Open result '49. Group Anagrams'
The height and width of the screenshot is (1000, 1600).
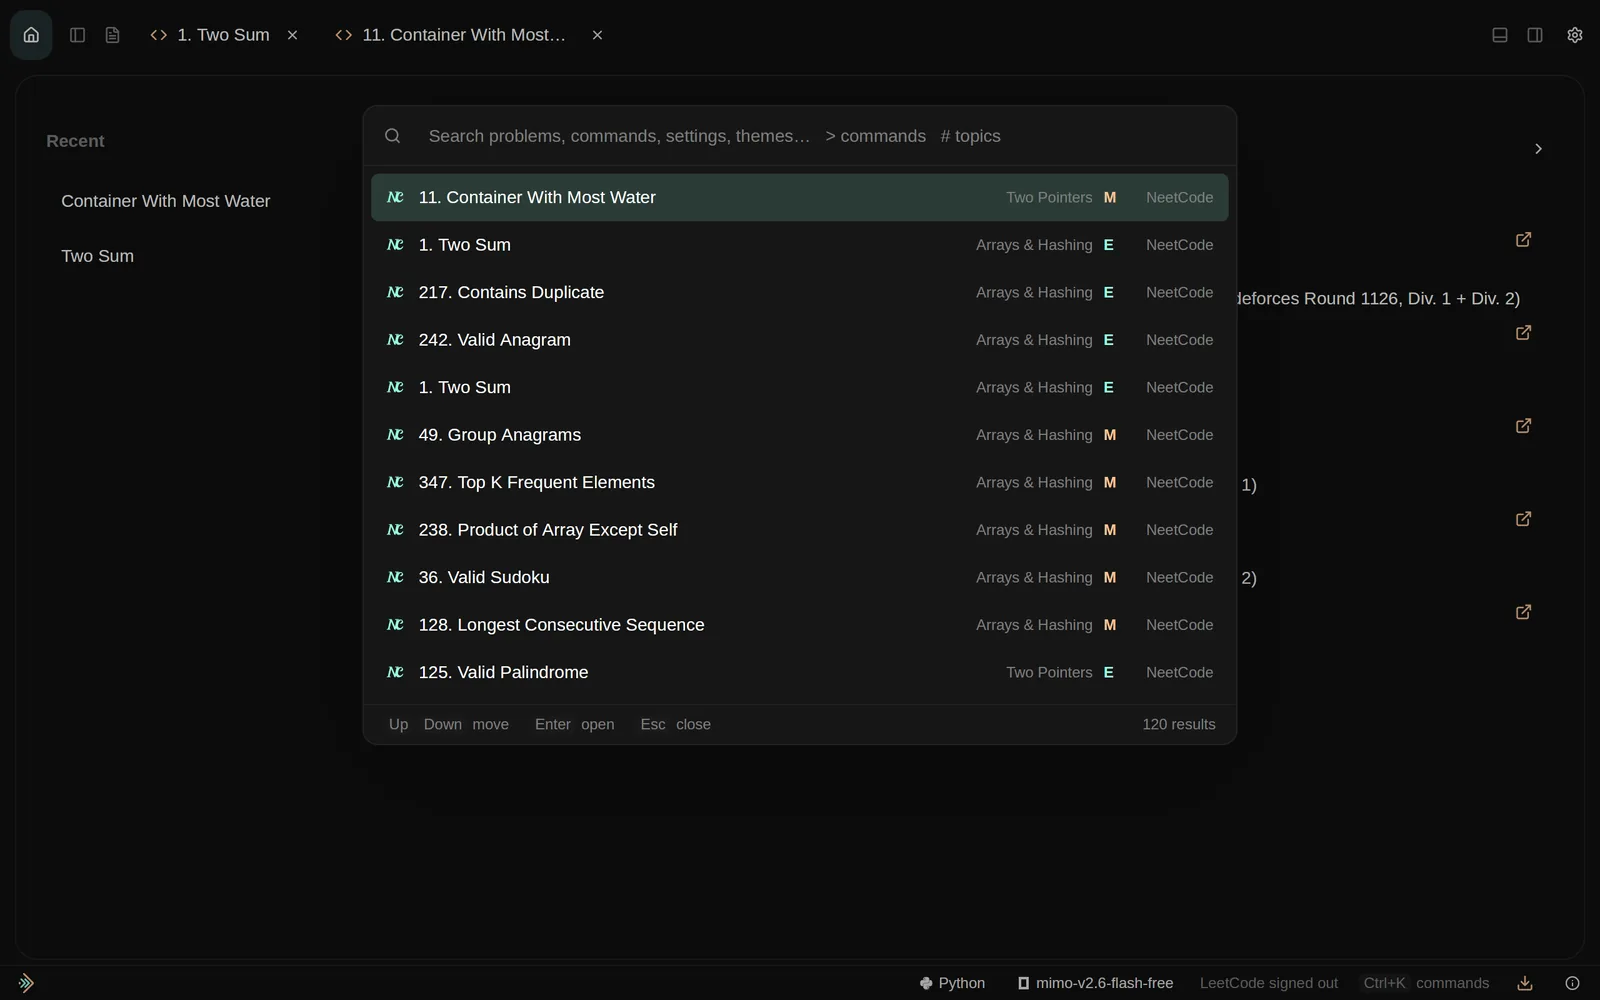[x=800, y=435]
